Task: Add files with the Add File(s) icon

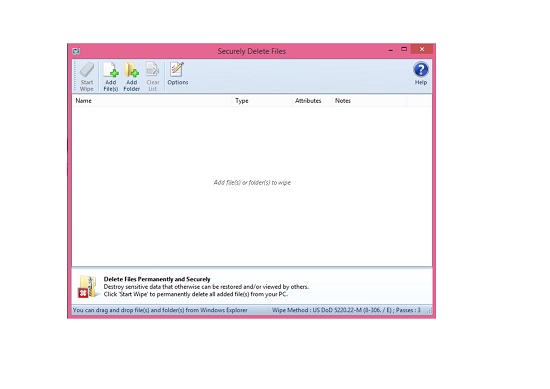Action: pyautogui.click(x=110, y=69)
